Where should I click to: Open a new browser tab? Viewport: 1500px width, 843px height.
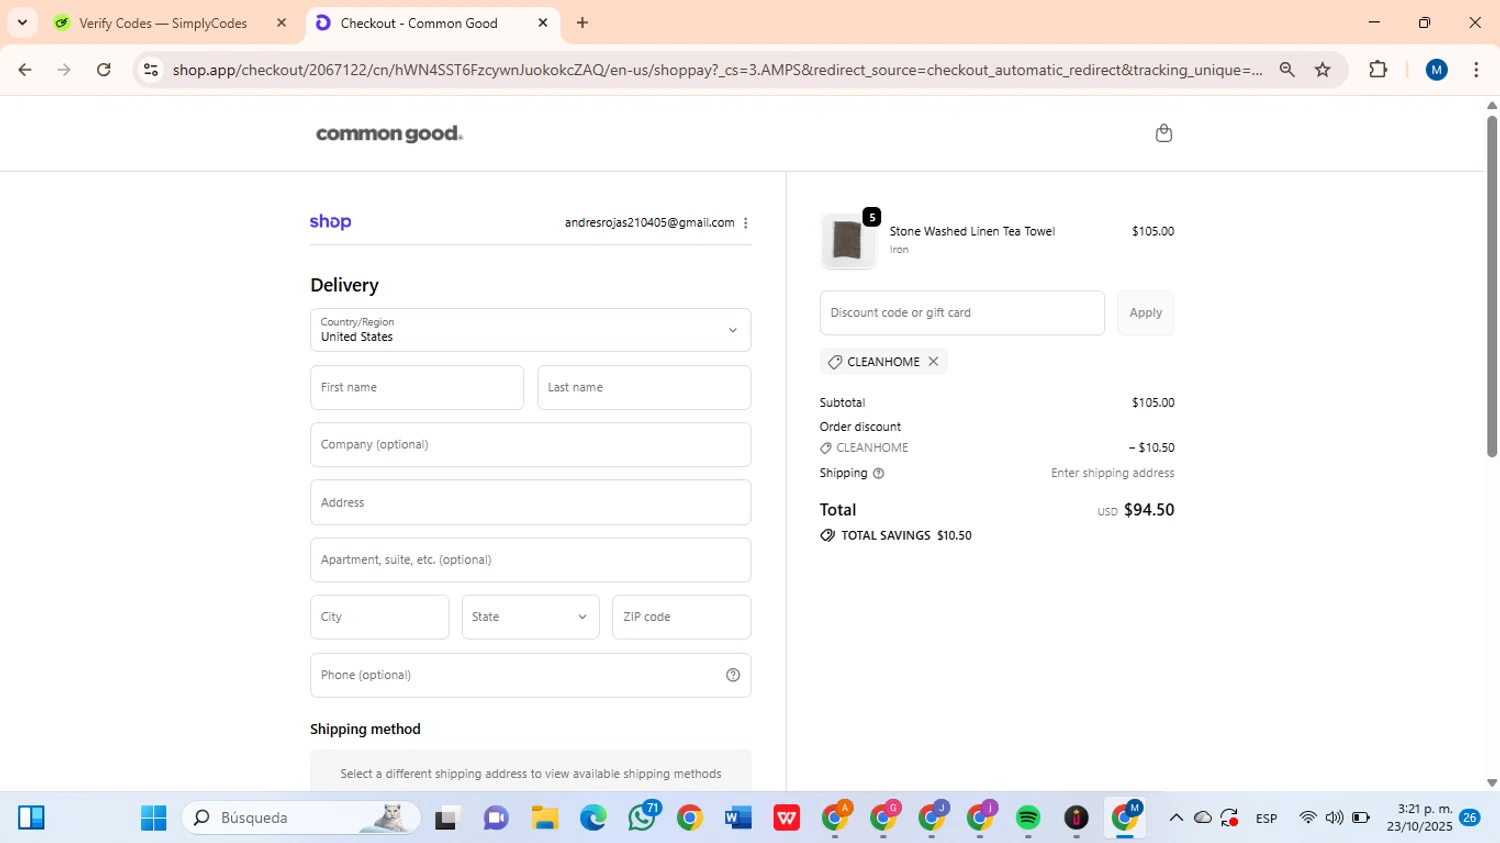click(x=582, y=22)
